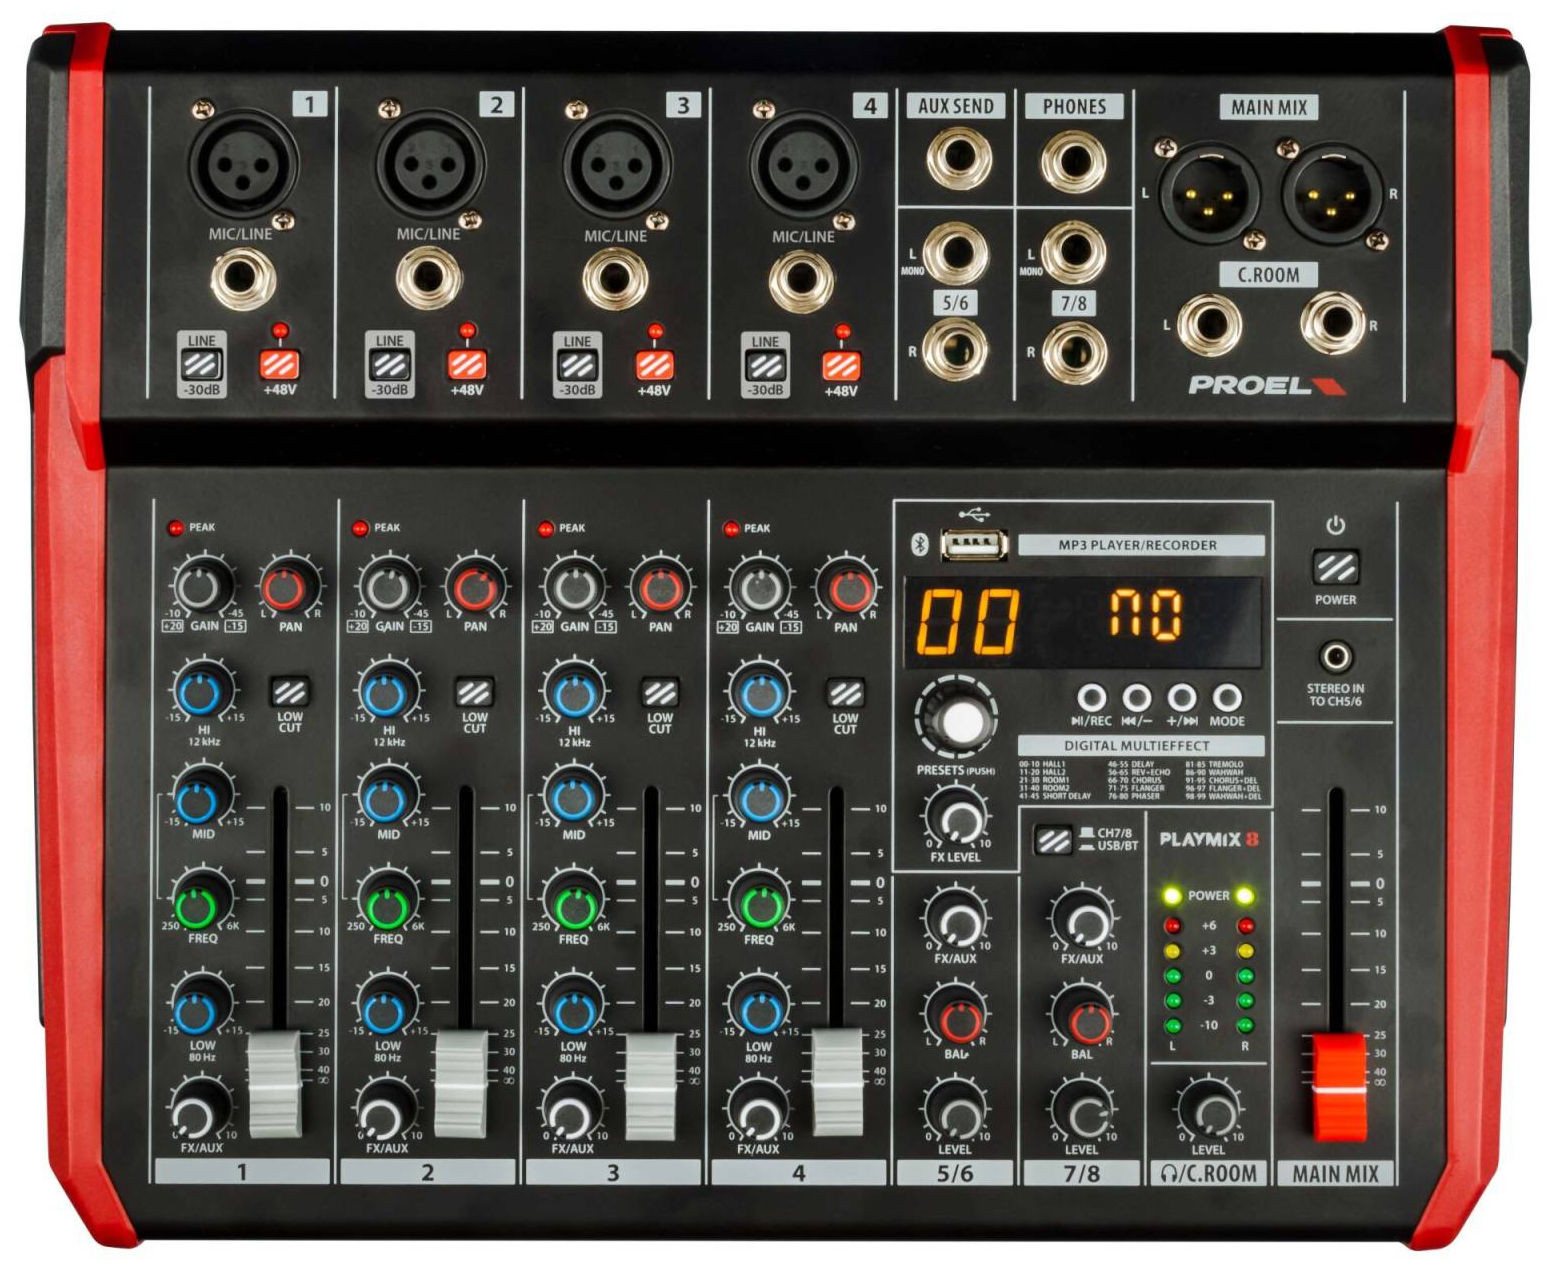1556x1270 pixels.
Task: Click the channel 1 GAIN knob
Action: pos(202,588)
